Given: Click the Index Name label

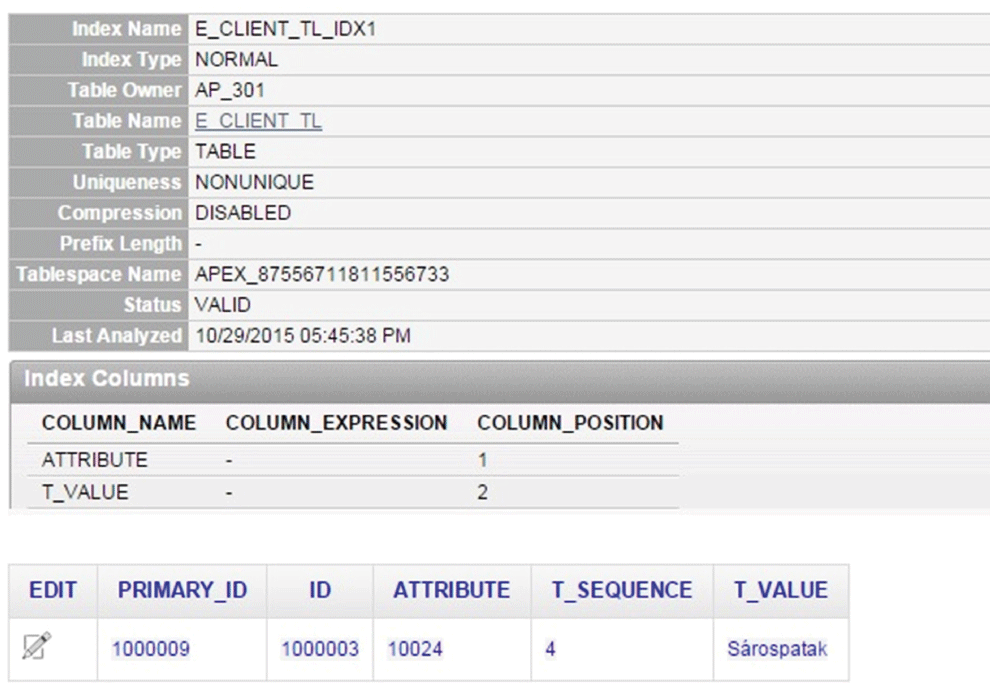Looking at the screenshot, I should click(x=126, y=29).
